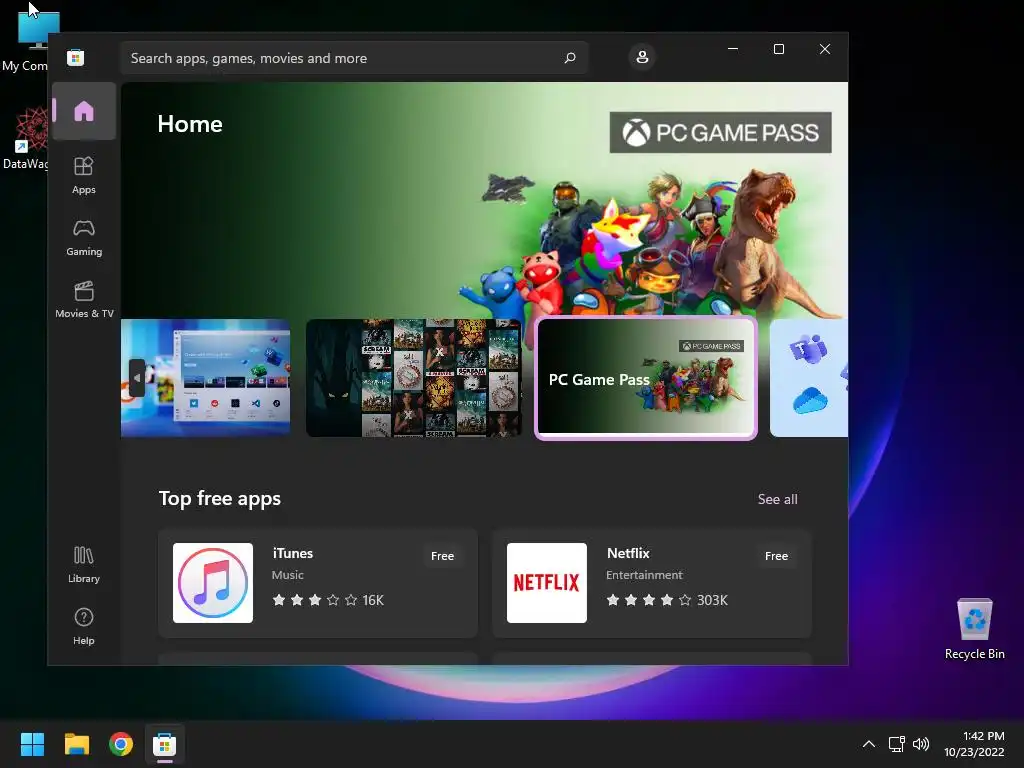Open the Netflix app logo

click(547, 583)
